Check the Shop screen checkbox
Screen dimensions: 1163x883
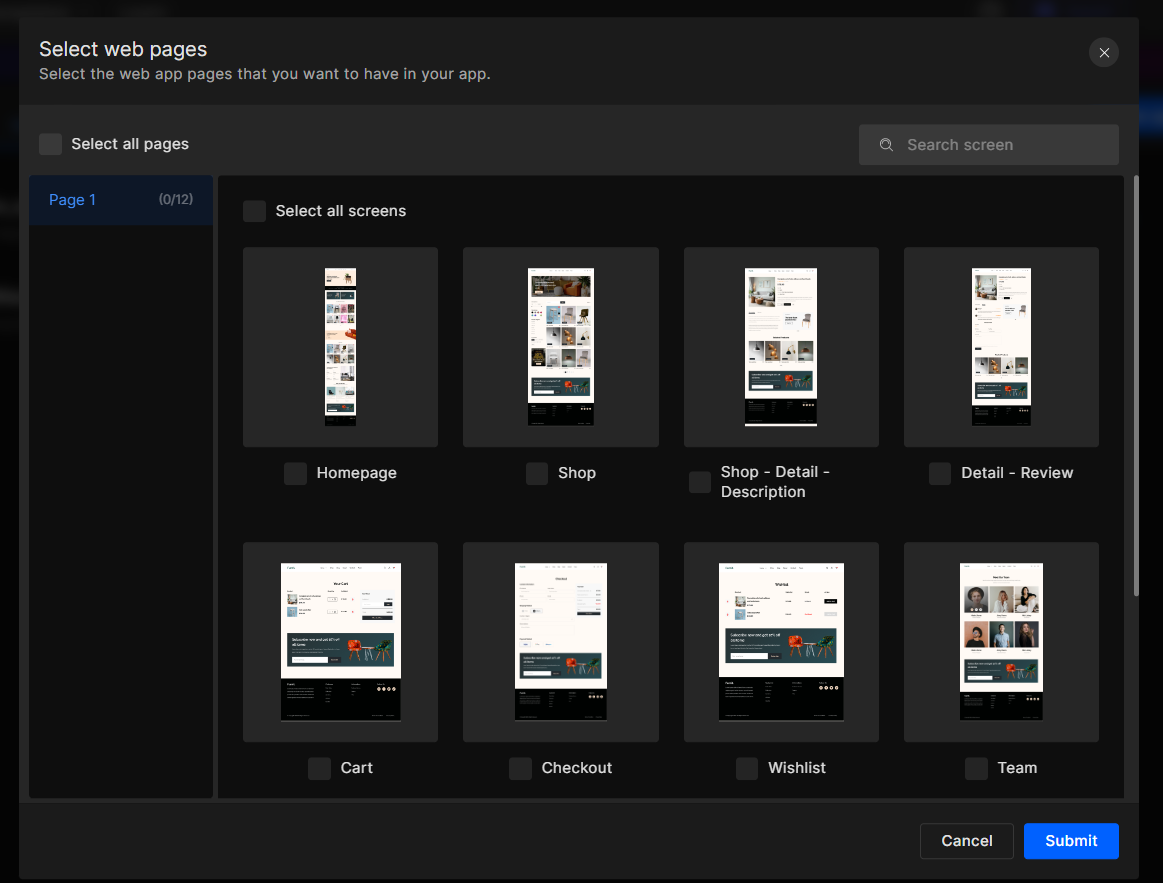pyautogui.click(x=536, y=473)
